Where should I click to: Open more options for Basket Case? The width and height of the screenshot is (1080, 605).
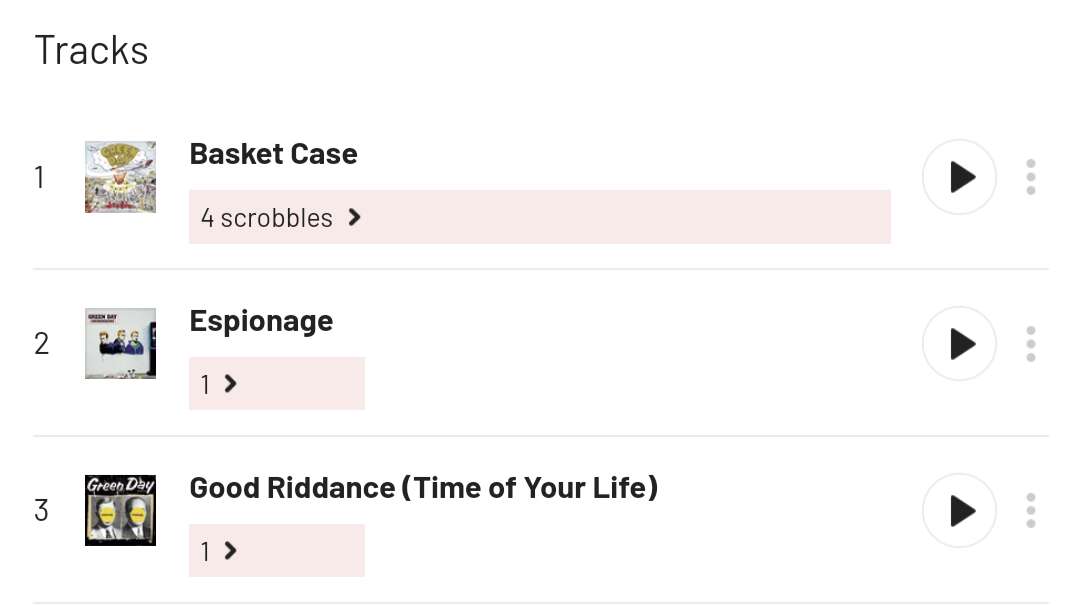click(1031, 177)
